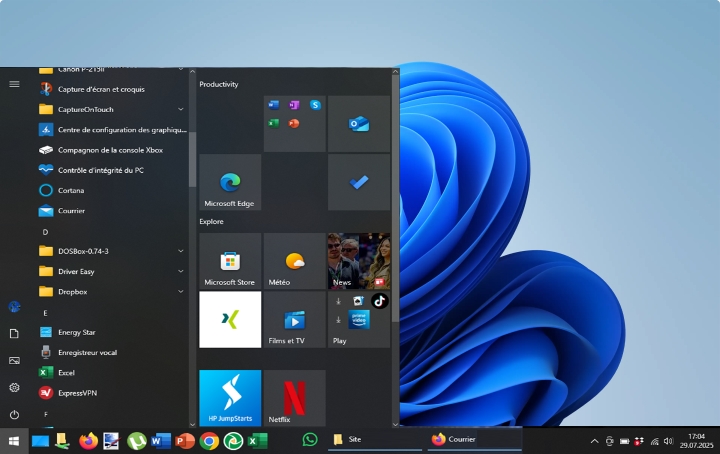The height and width of the screenshot is (454, 720).
Task: Open the Wi-Fi network tray icon
Action: tap(654, 441)
